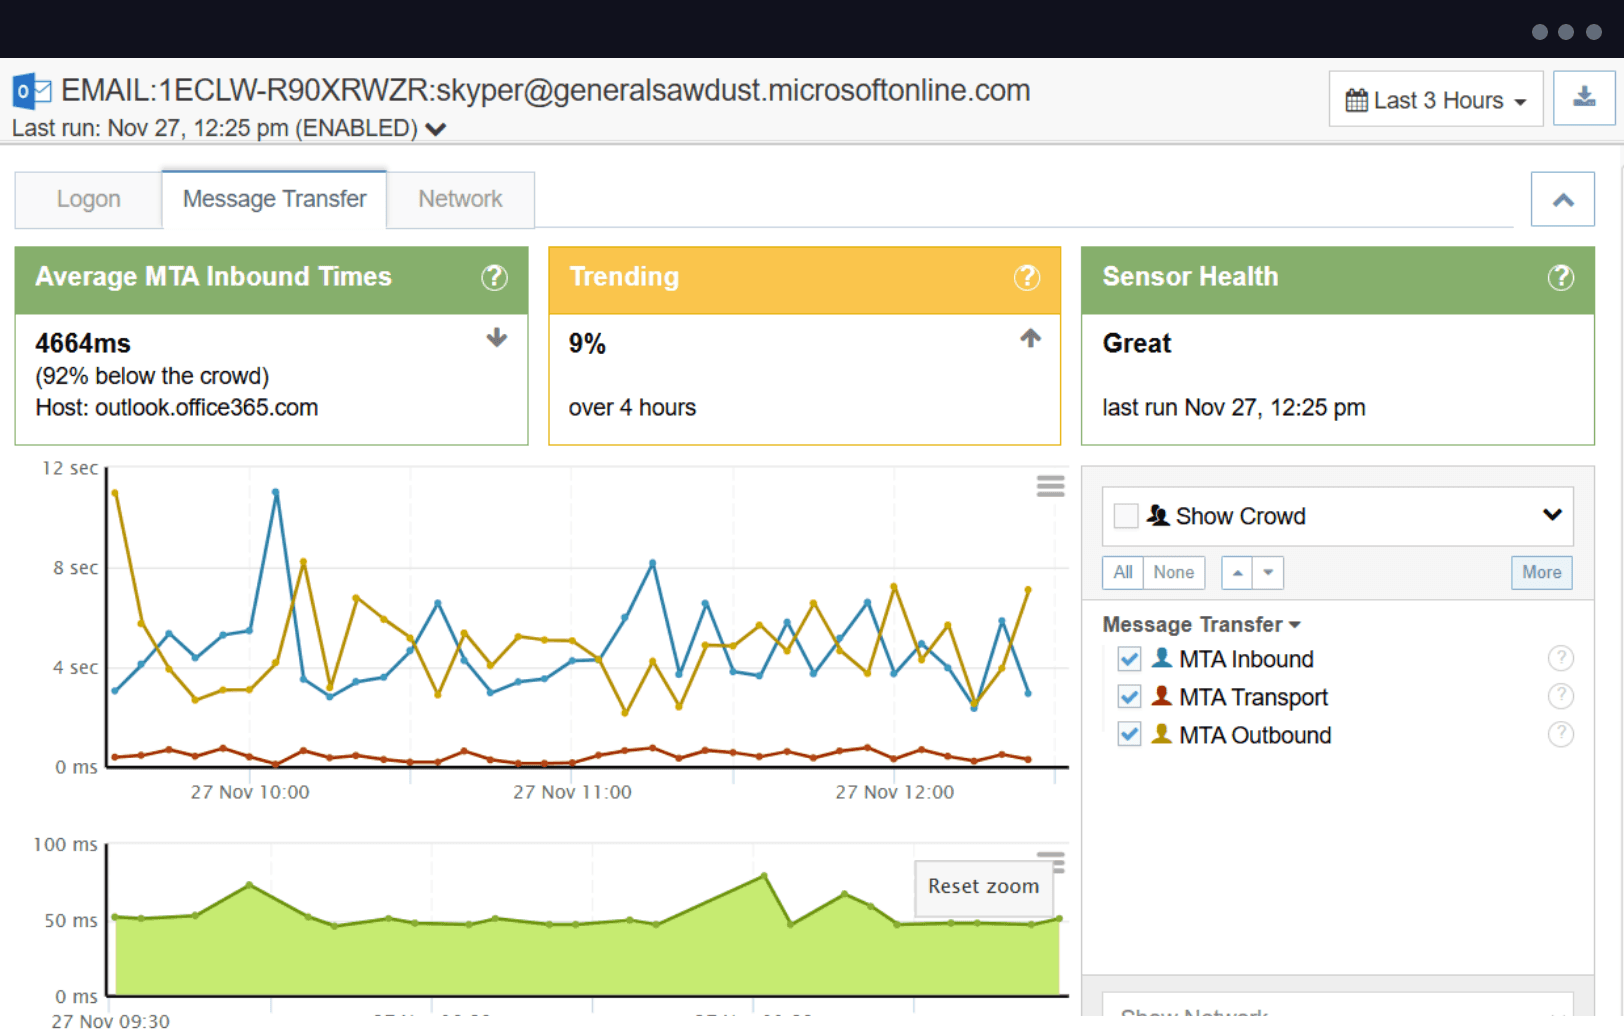
Task: Select None to deselect all sensors
Action: pos(1173,572)
